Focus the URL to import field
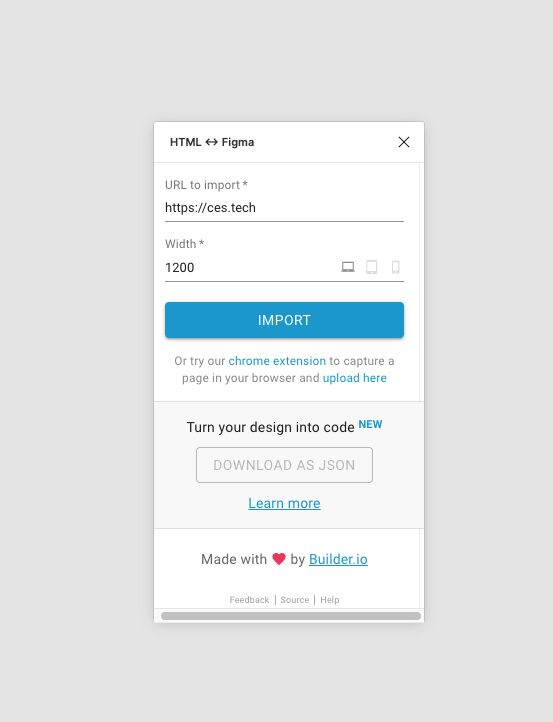Viewport: 553px width, 722px height. tap(284, 208)
